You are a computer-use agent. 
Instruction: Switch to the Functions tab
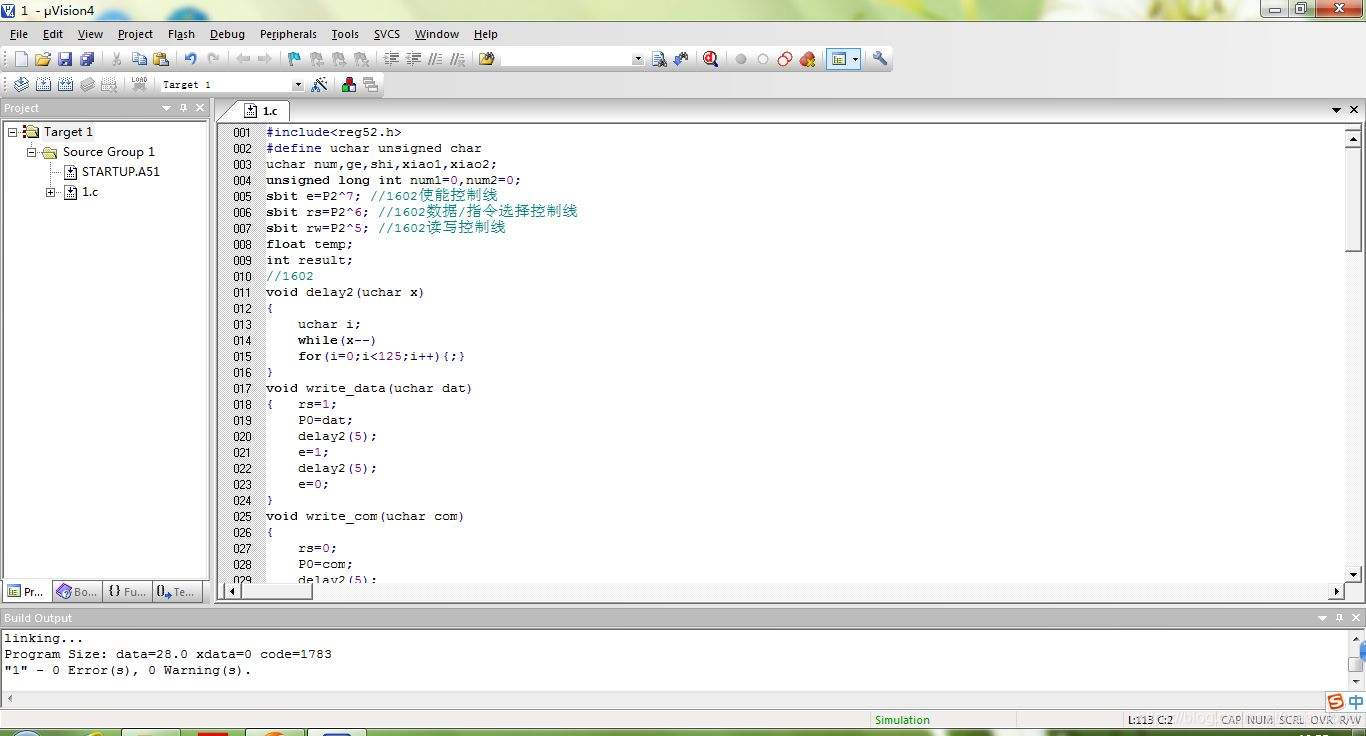(127, 592)
